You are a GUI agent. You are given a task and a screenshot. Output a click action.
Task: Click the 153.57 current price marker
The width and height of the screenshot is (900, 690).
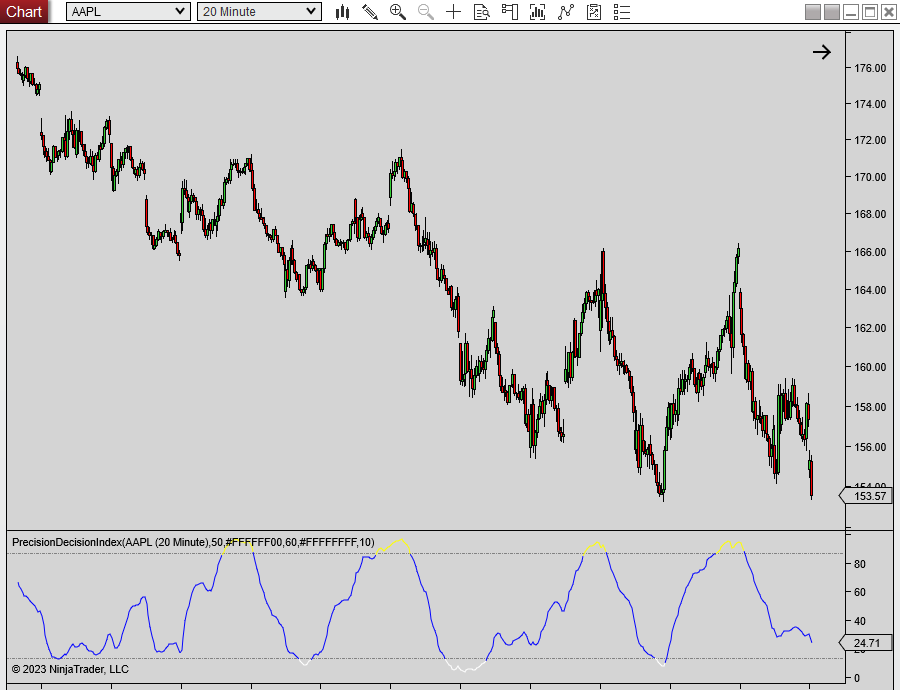(x=867, y=496)
